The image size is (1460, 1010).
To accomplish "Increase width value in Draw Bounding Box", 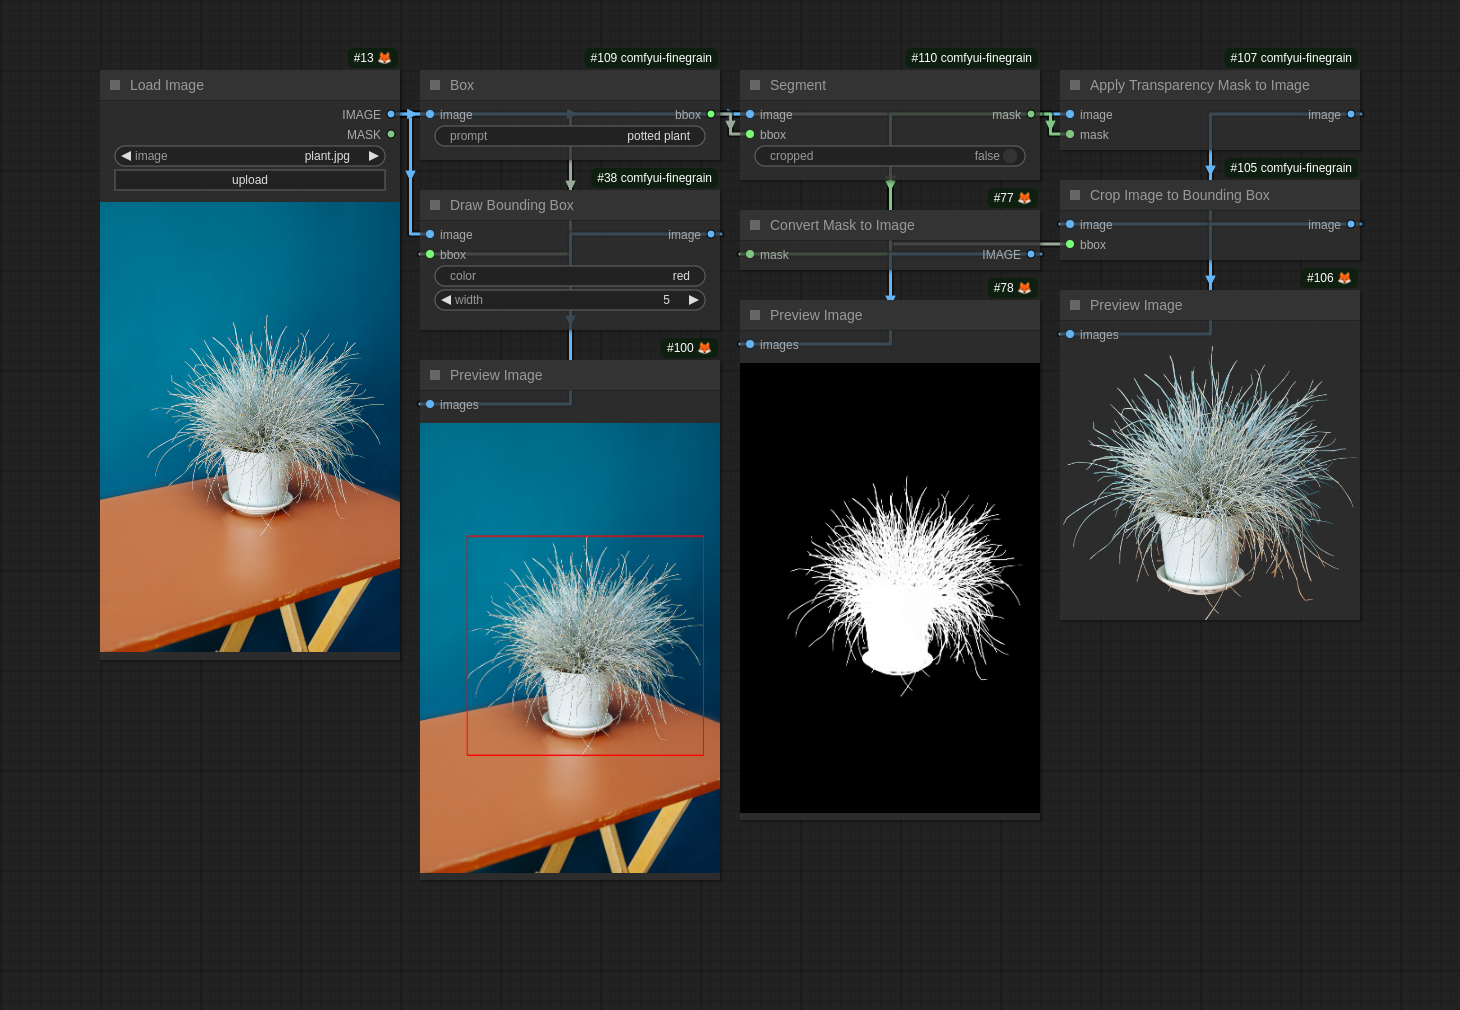I will [x=694, y=300].
